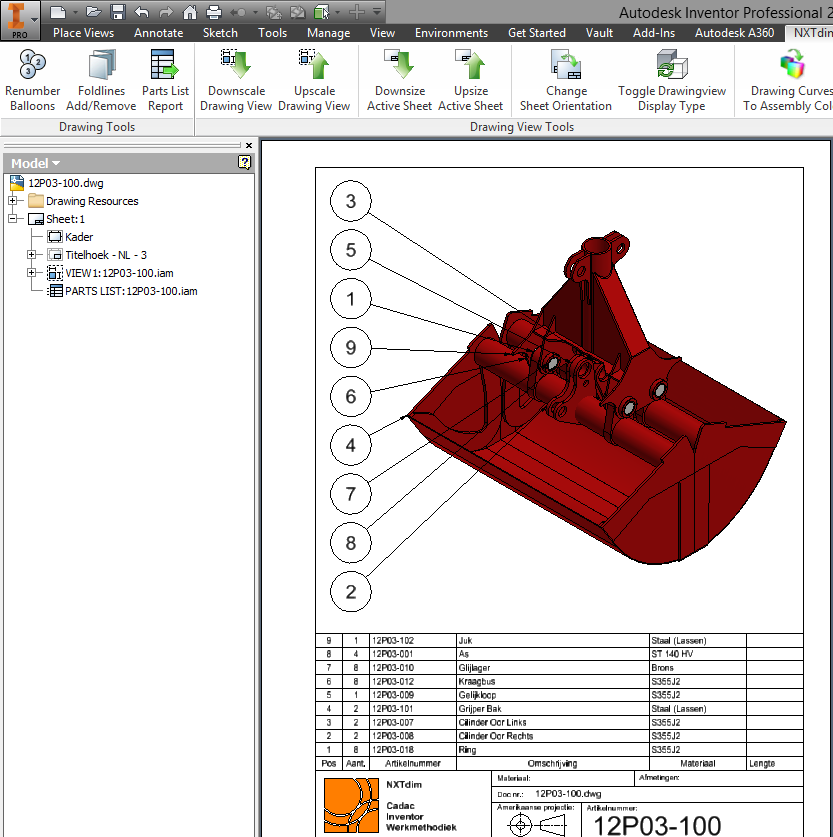The height and width of the screenshot is (837, 833).
Task: Select PARTS LIST:12P03-100.iam in the browser
Action: click(x=130, y=291)
